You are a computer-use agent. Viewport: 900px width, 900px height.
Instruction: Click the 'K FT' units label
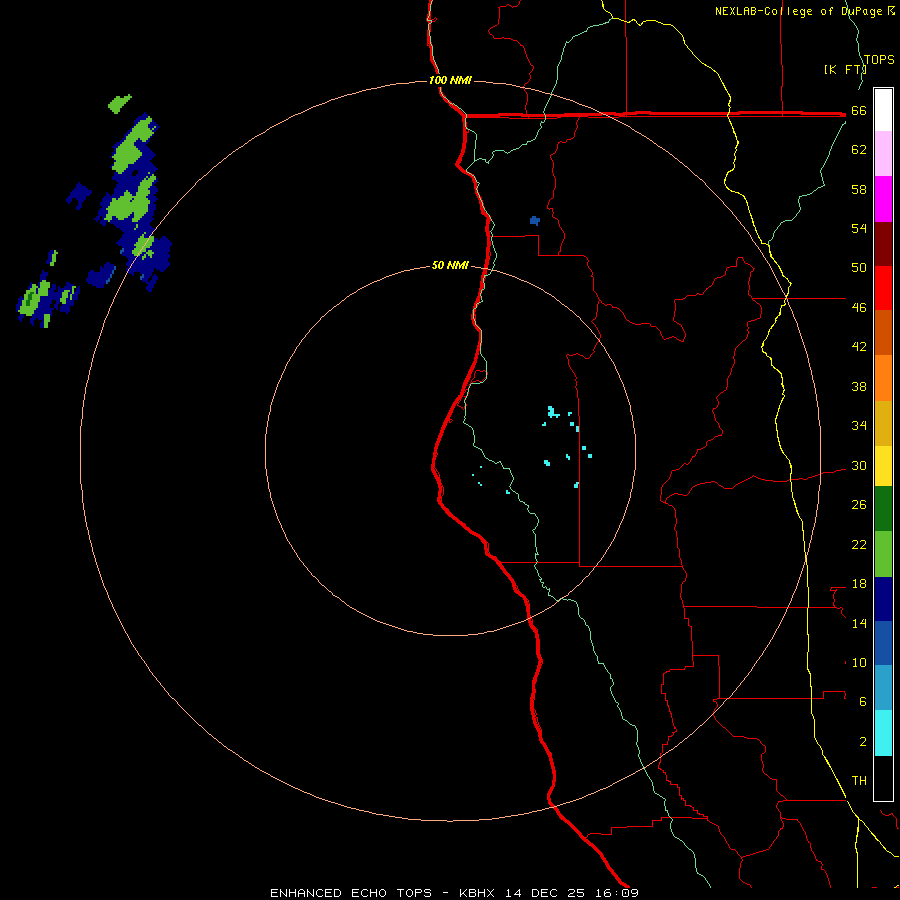(844, 69)
